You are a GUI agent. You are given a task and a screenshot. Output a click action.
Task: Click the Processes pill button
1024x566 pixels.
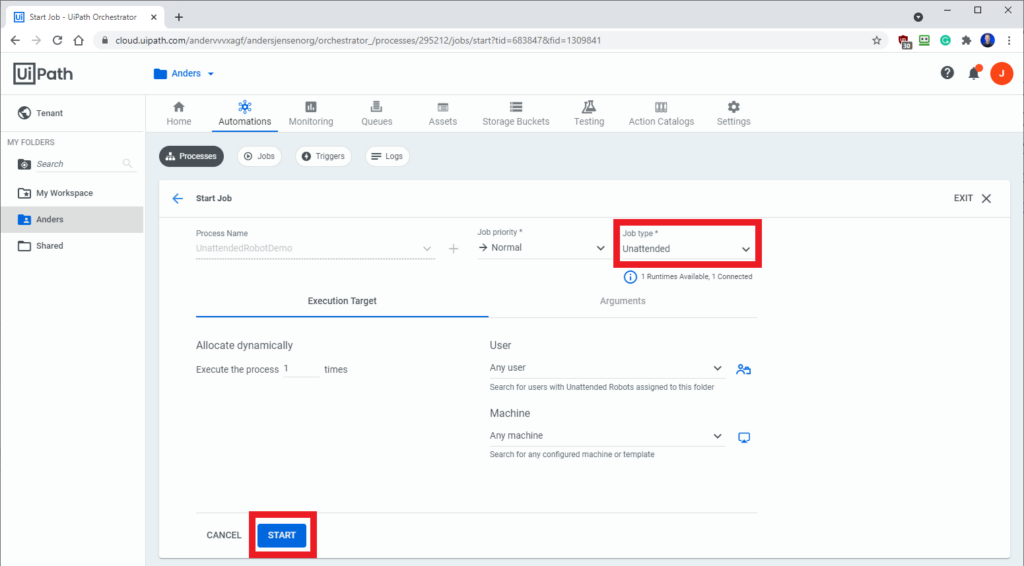tap(191, 156)
